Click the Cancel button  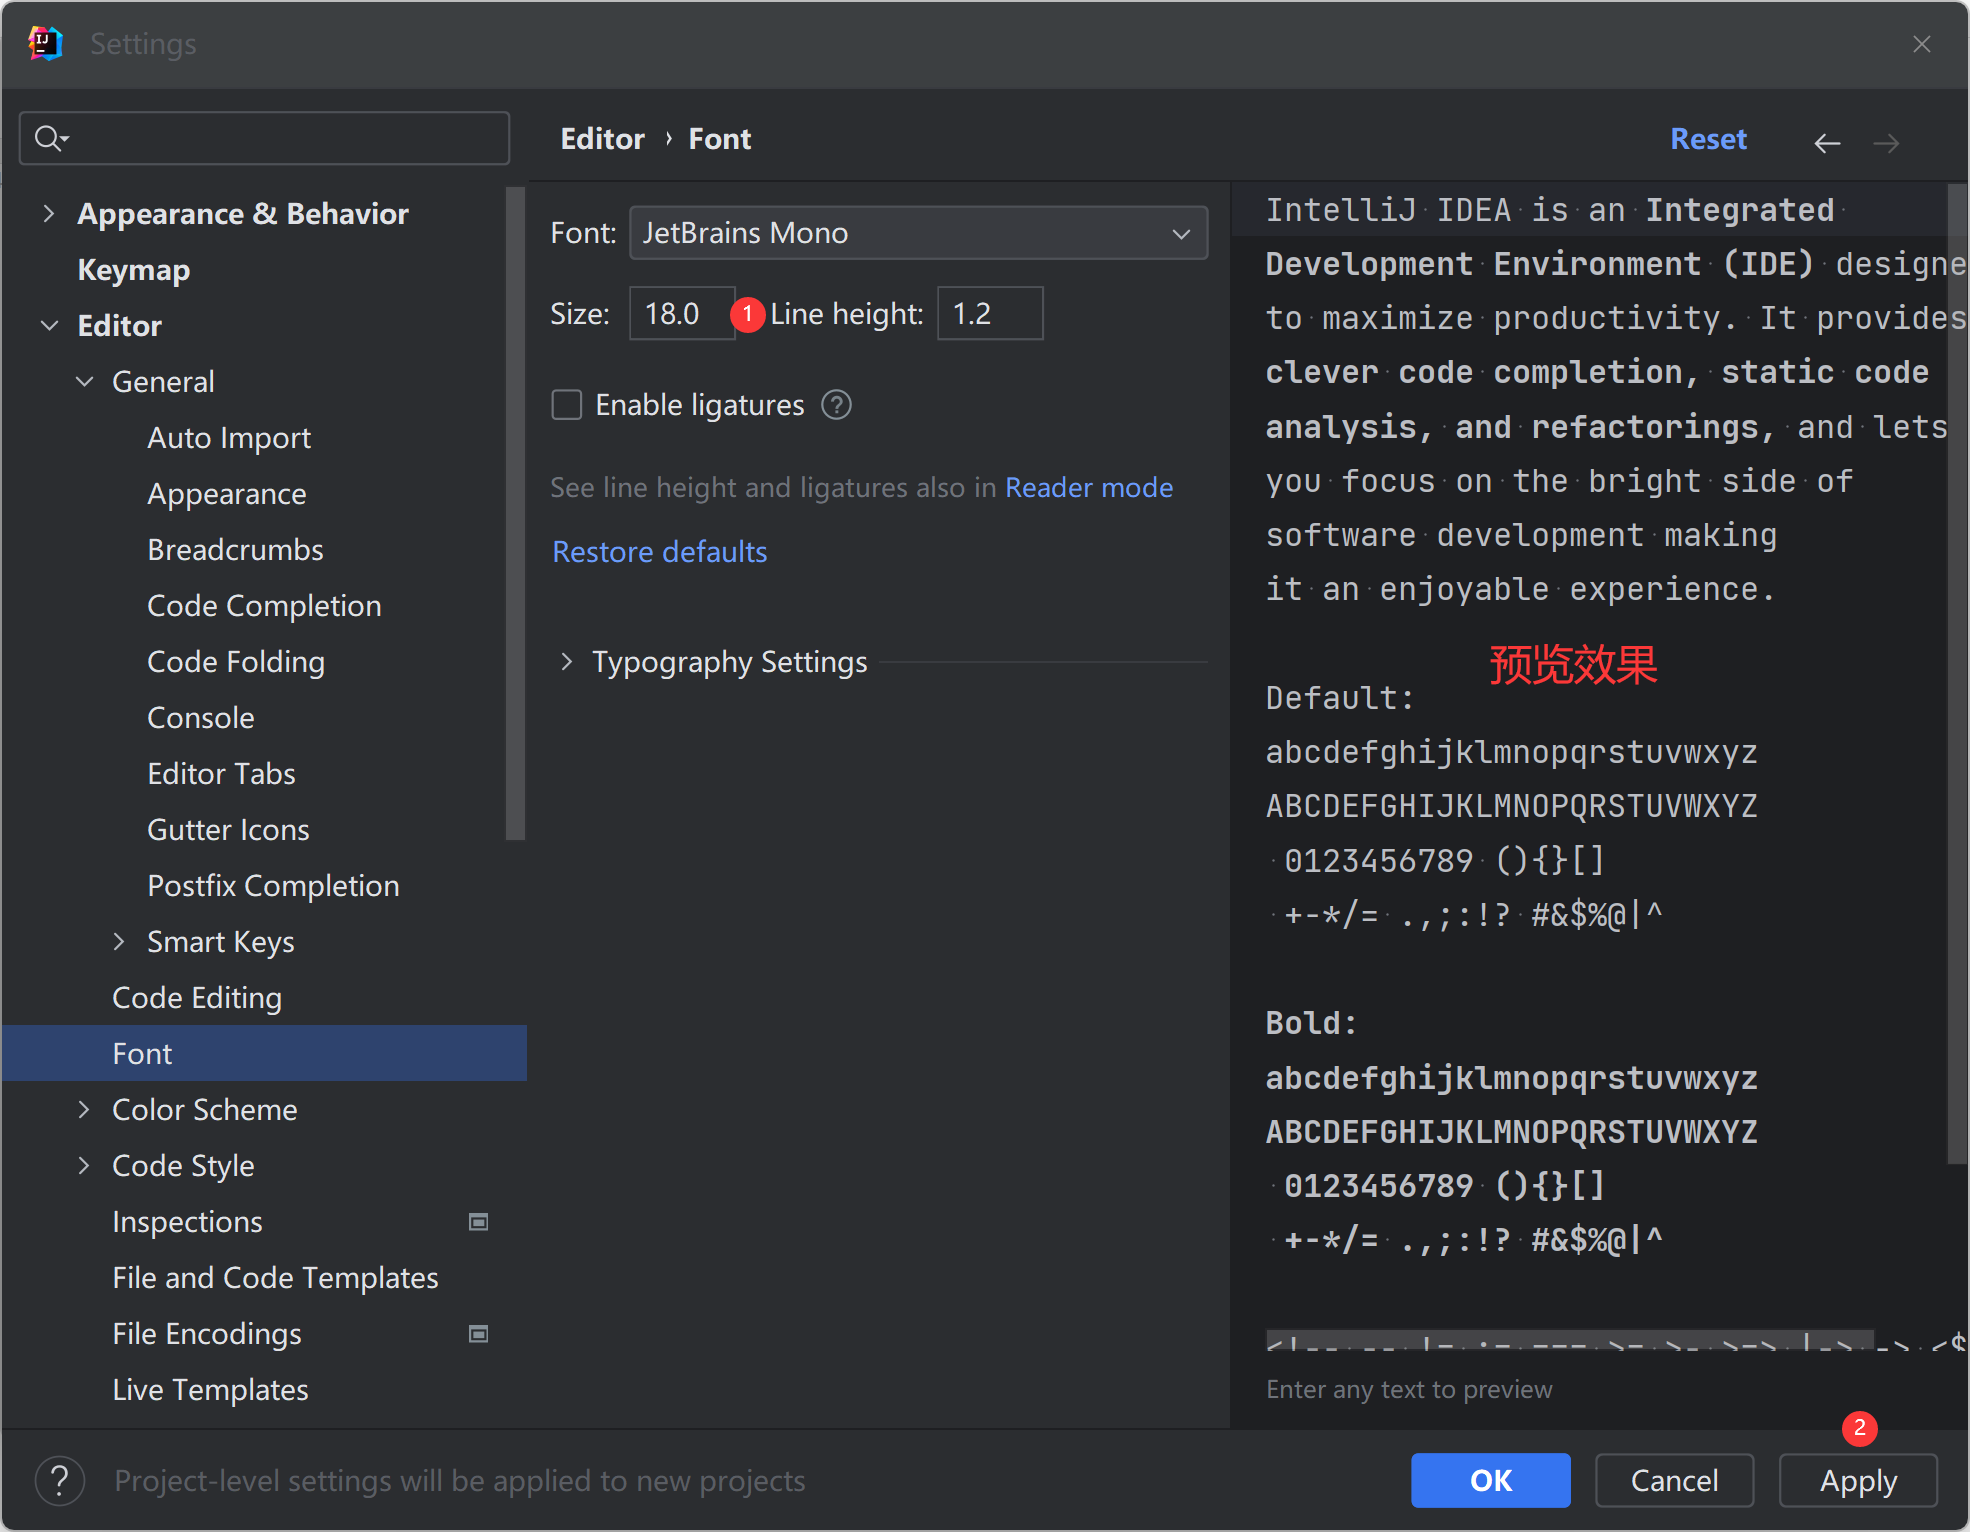point(1674,1480)
